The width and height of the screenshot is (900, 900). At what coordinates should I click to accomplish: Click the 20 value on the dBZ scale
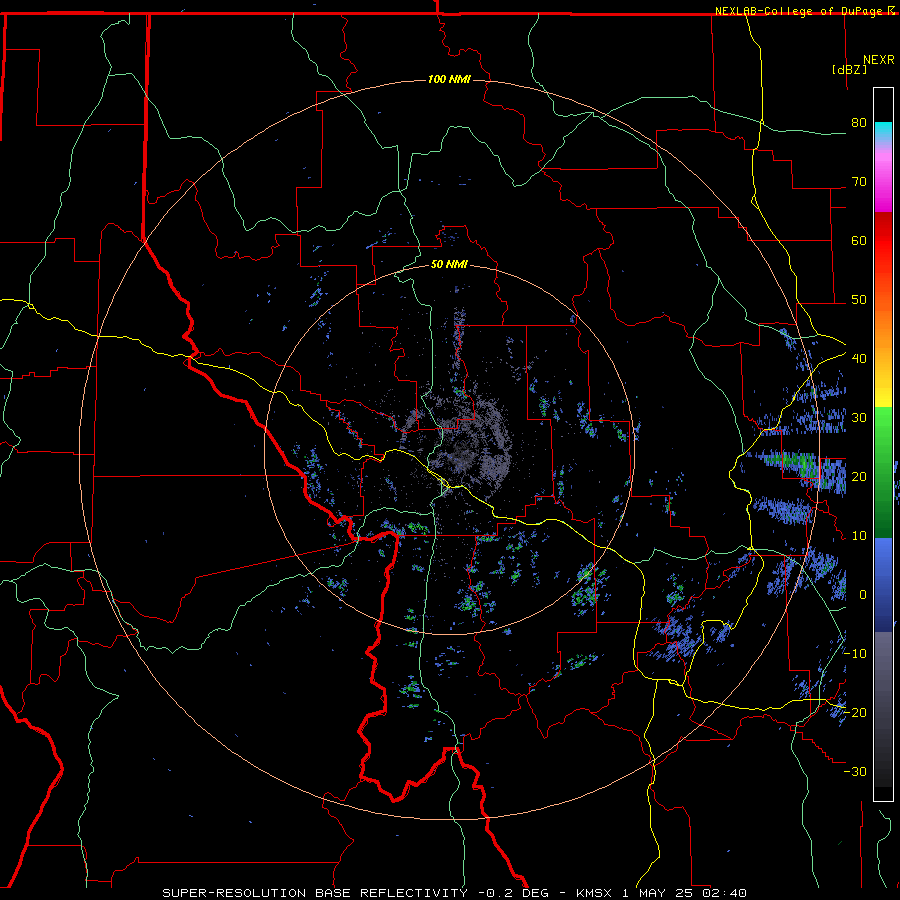tap(859, 477)
